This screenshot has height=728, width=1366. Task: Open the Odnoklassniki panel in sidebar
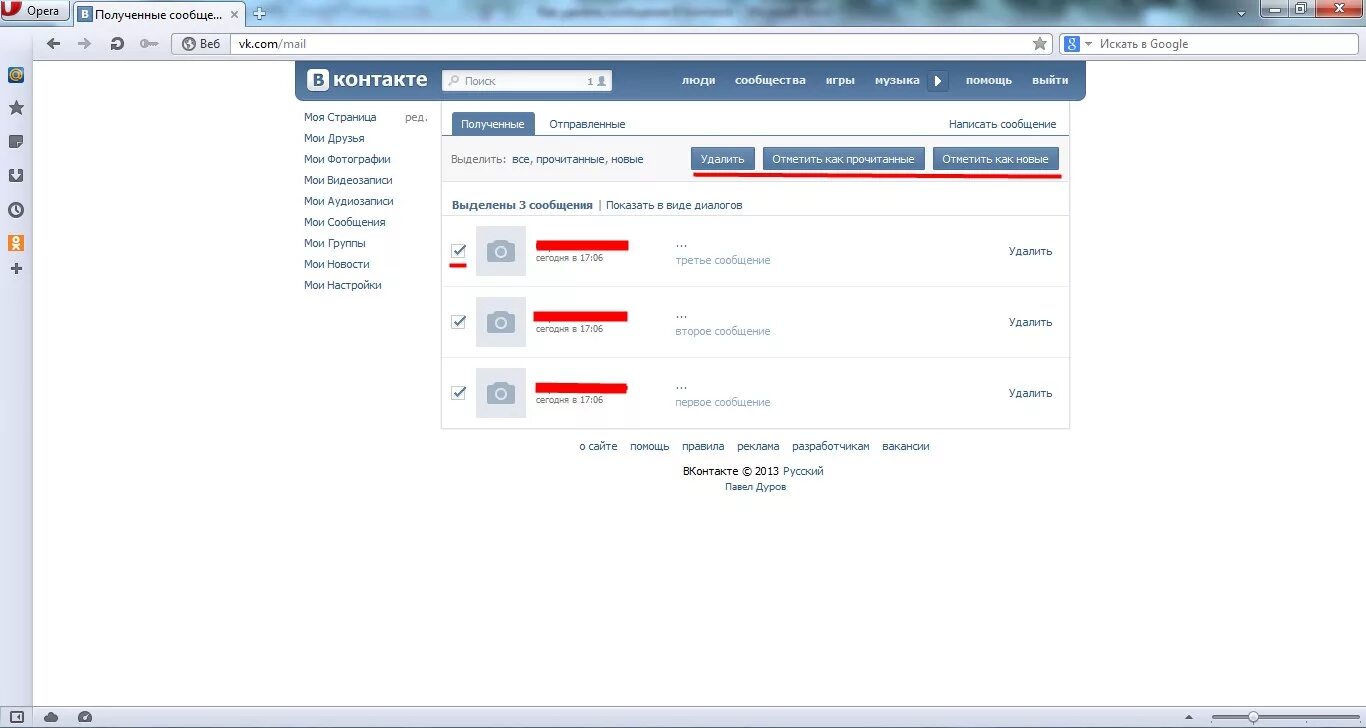point(16,243)
